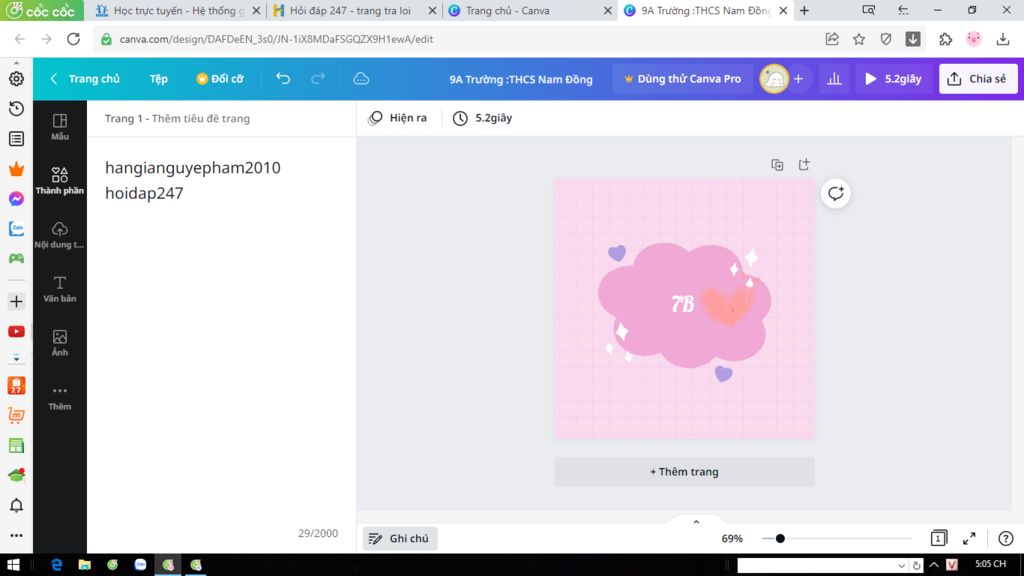Switch to Trang chủ - Canva tab

coord(530,10)
